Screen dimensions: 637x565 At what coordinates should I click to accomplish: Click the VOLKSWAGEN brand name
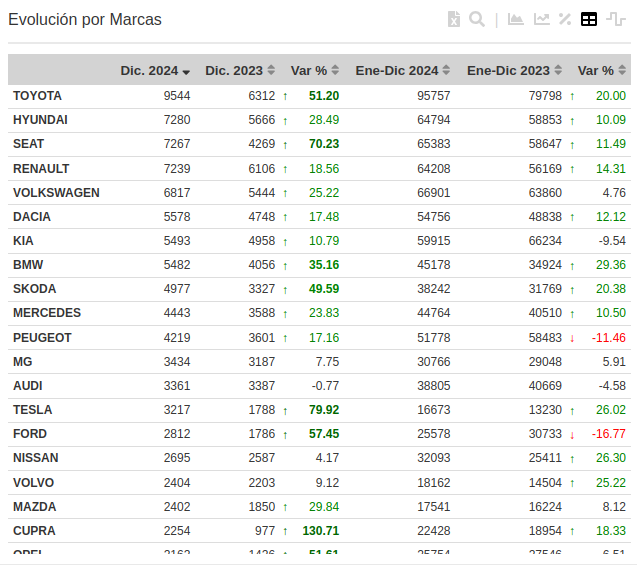point(56,193)
